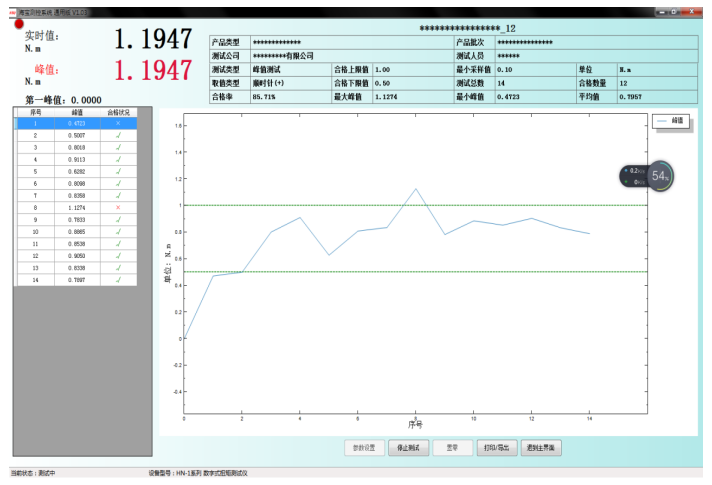Click the 峰值 column header

point(76,112)
